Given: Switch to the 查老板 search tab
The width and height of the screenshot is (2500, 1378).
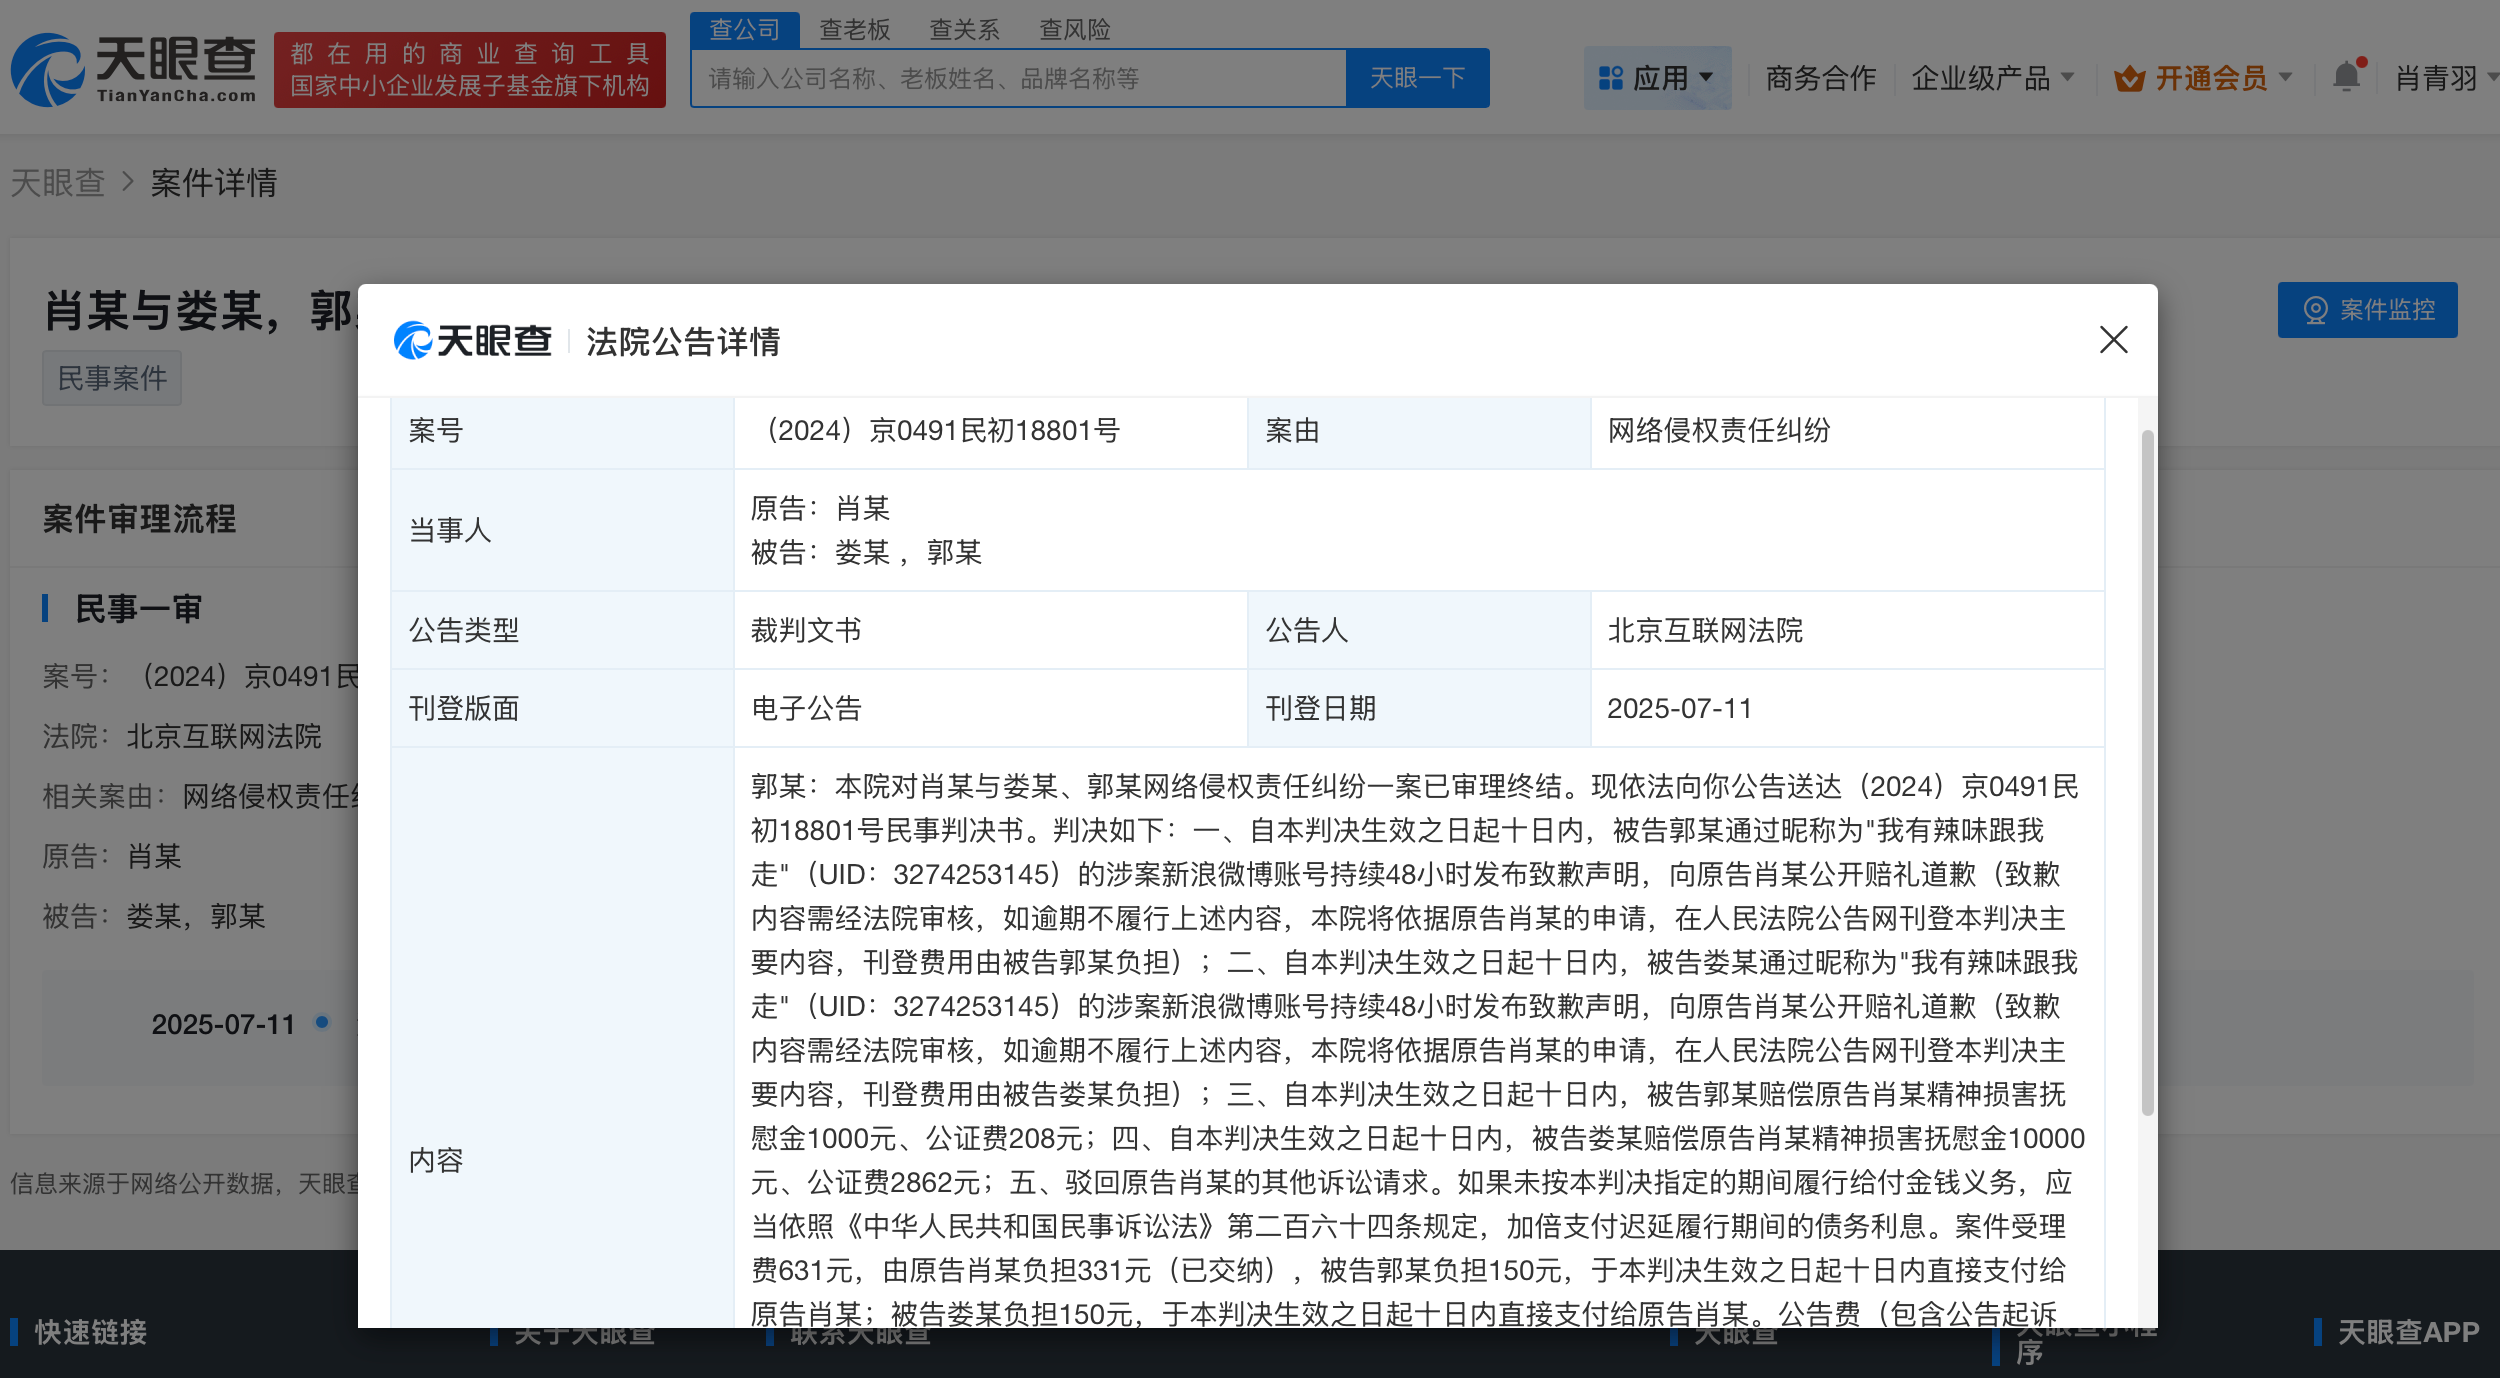Looking at the screenshot, I should 853,29.
